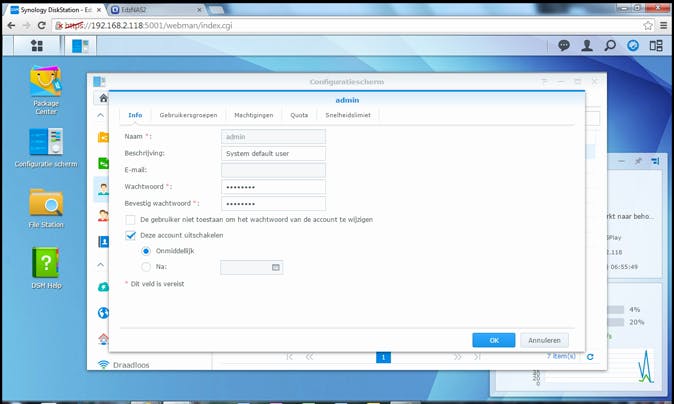Select the group sidebar icon

103,215
